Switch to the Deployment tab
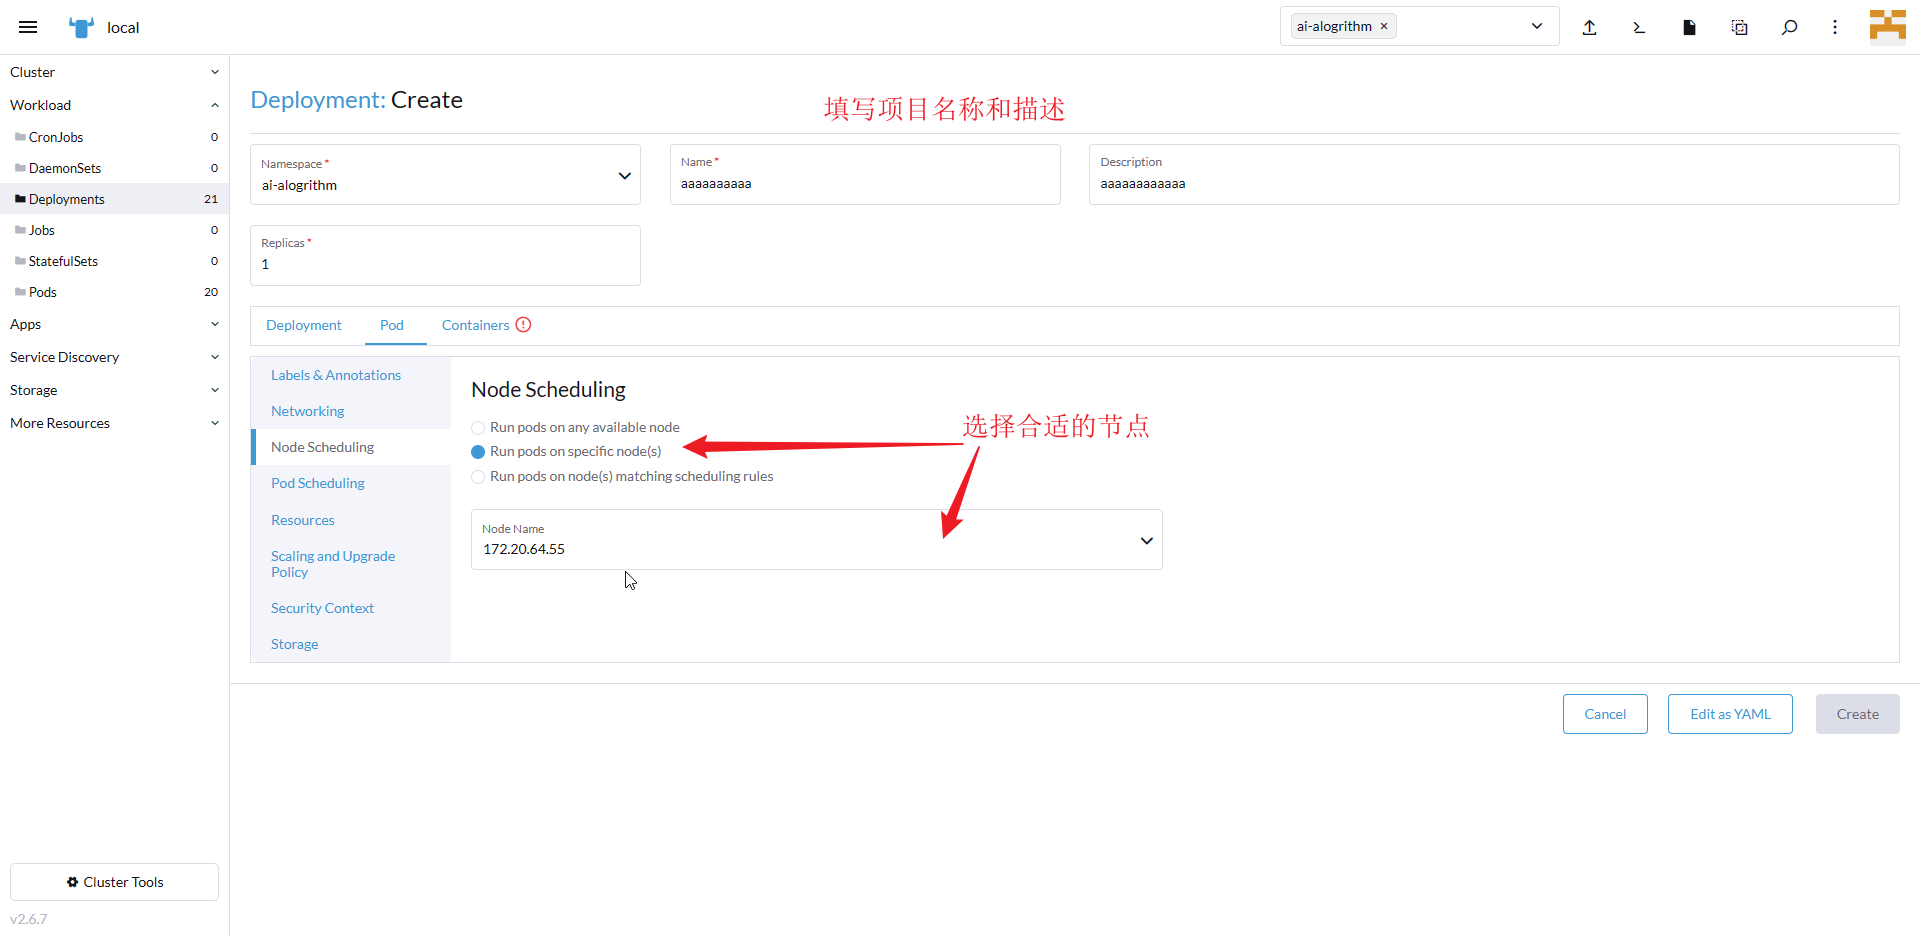Image resolution: width=1920 pixels, height=937 pixels. 304,325
